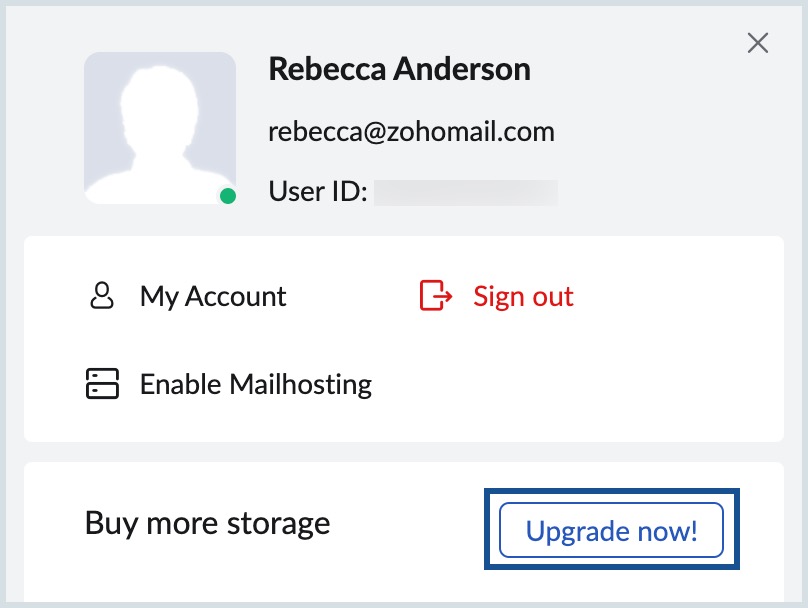Select the name Rebecca Anderson

400,70
